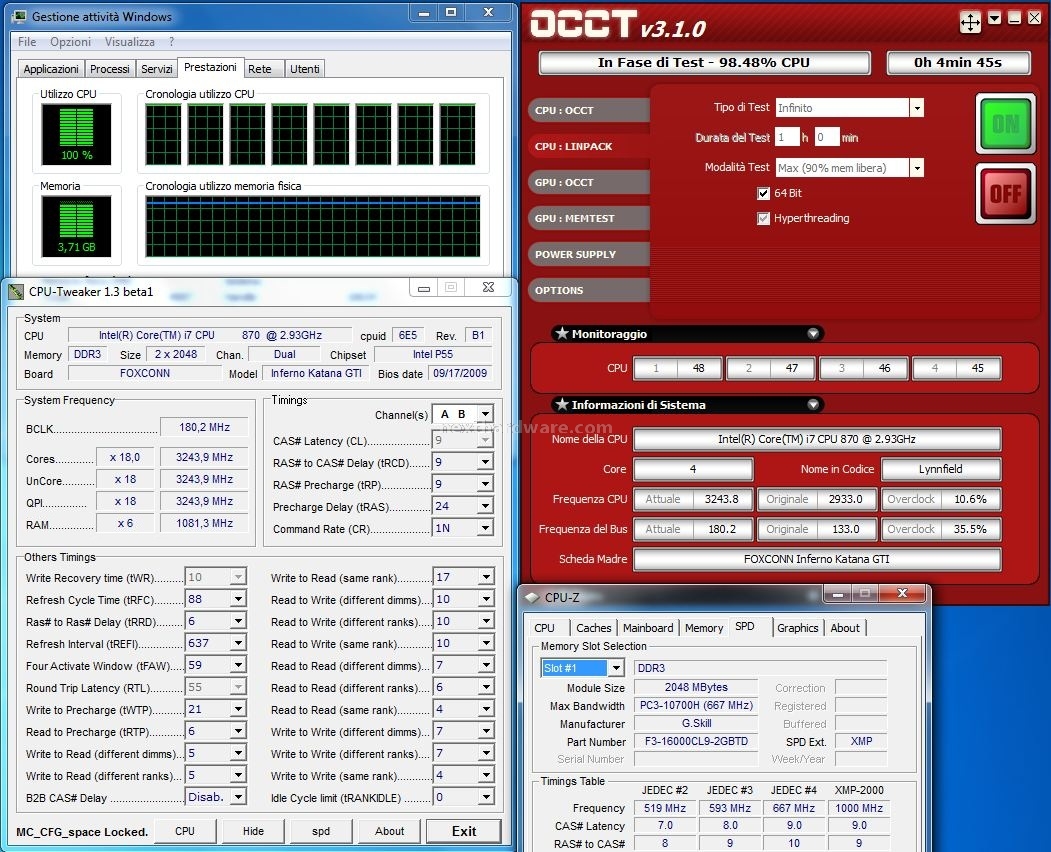Select the CPU : OCCT test
This screenshot has width=1051, height=852.
click(x=589, y=111)
